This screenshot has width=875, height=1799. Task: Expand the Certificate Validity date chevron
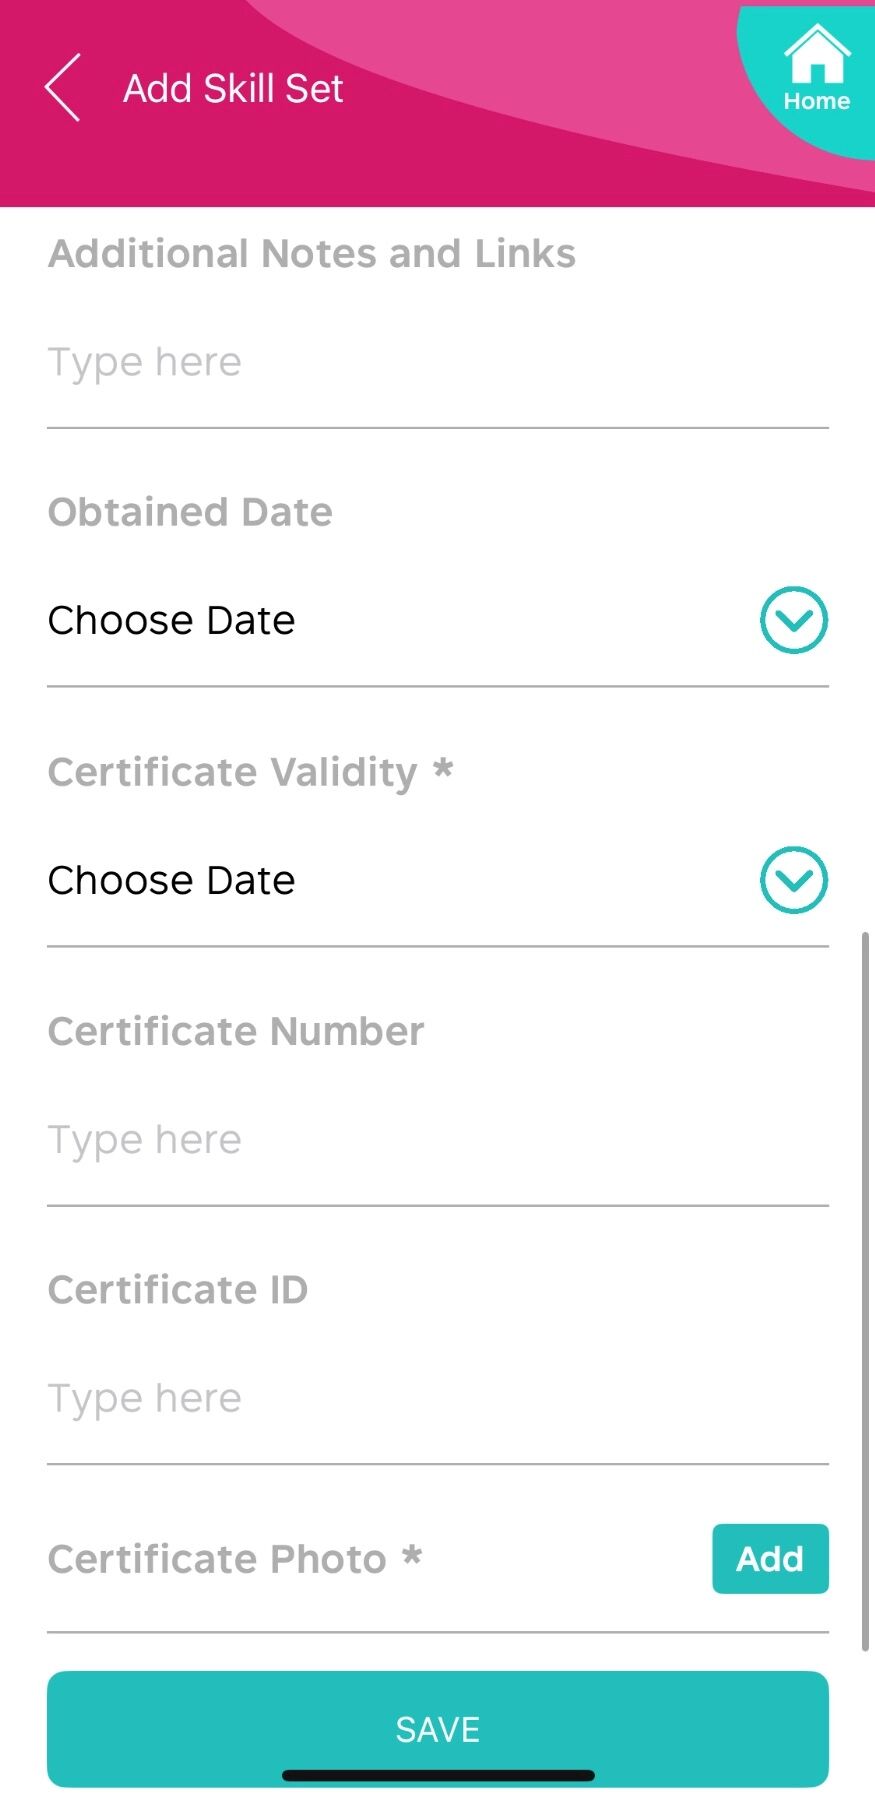click(x=794, y=880)
